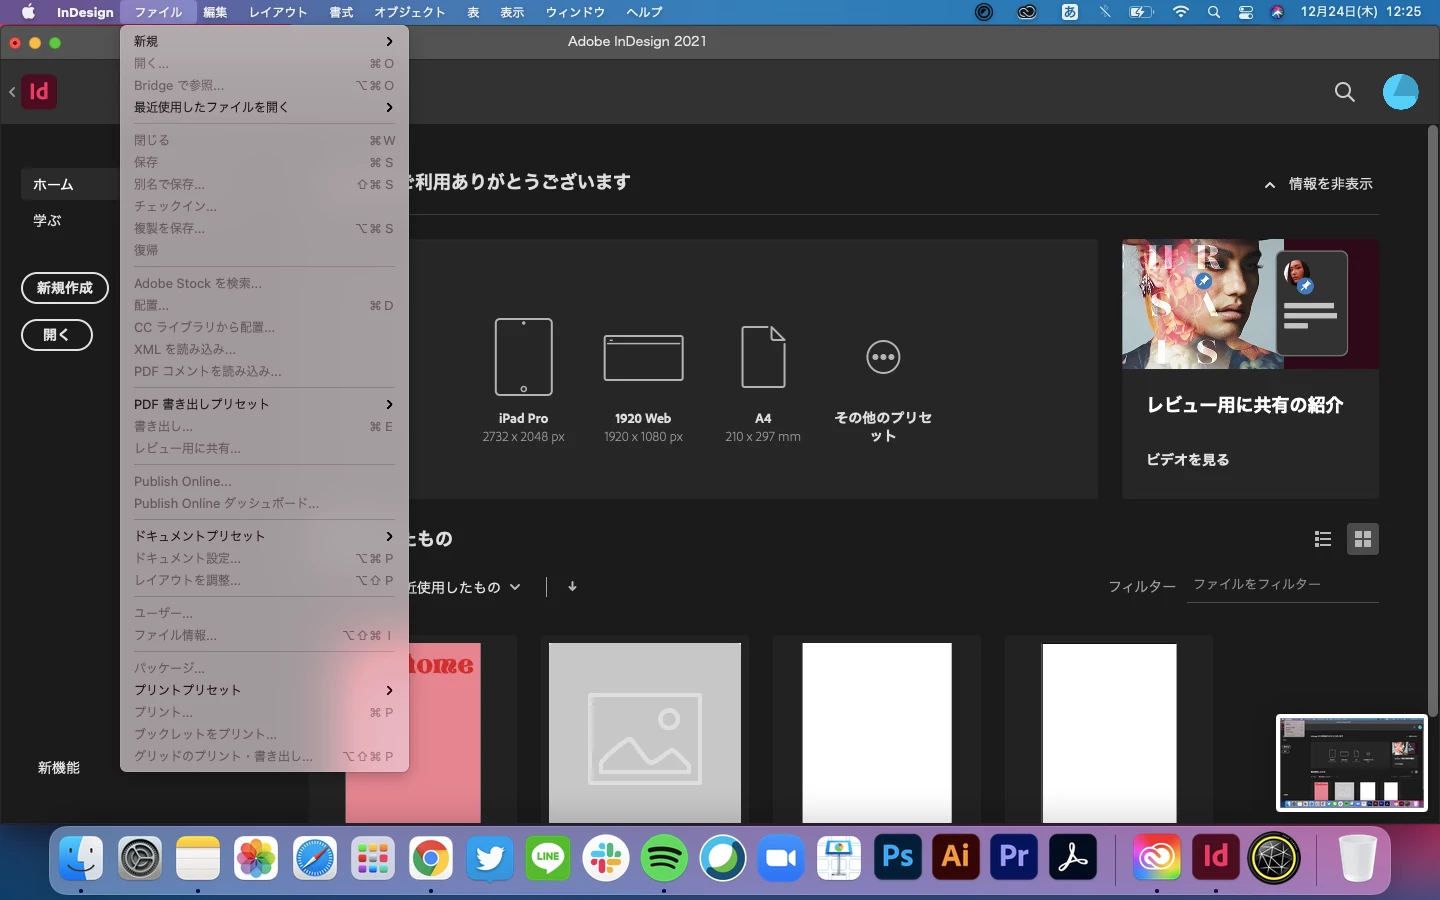Reverse sort order with down arrow

pyautogui.click(x=572, y=587)
